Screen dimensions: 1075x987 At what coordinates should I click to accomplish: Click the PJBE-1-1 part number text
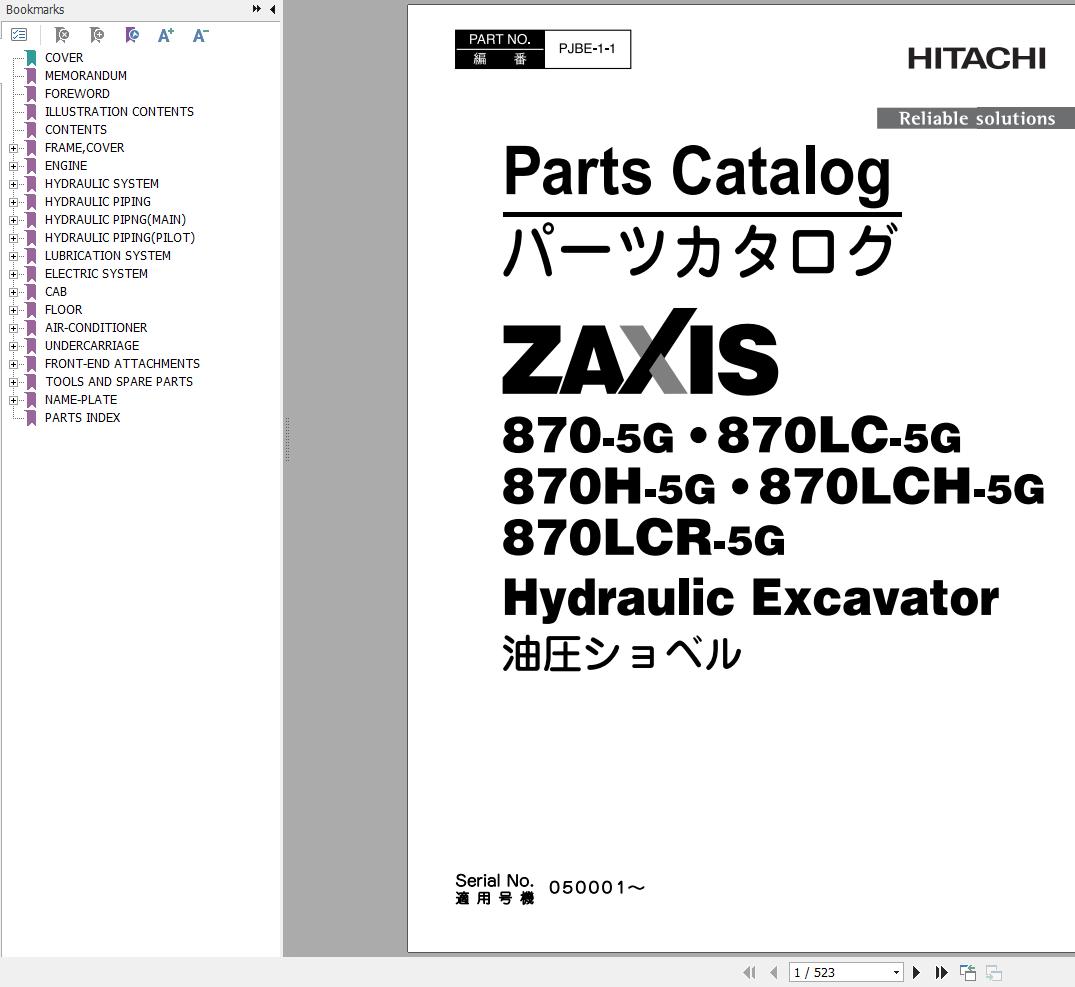[587, 49]
